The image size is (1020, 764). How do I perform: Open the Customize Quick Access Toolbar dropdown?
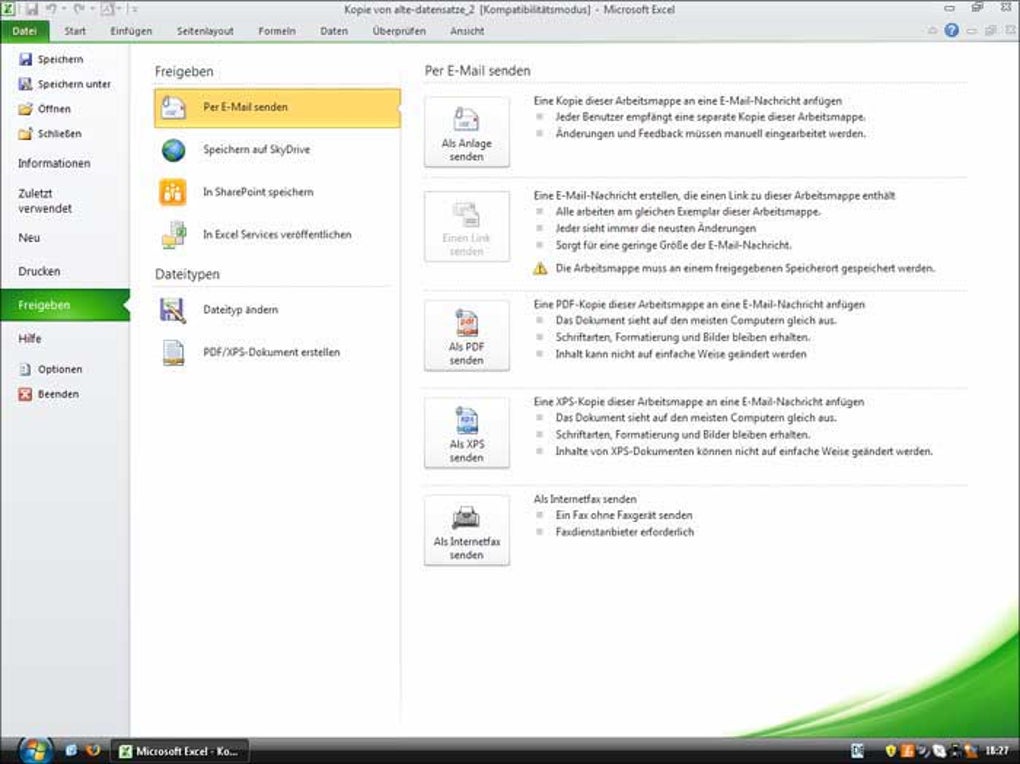(x=134, y=9)
